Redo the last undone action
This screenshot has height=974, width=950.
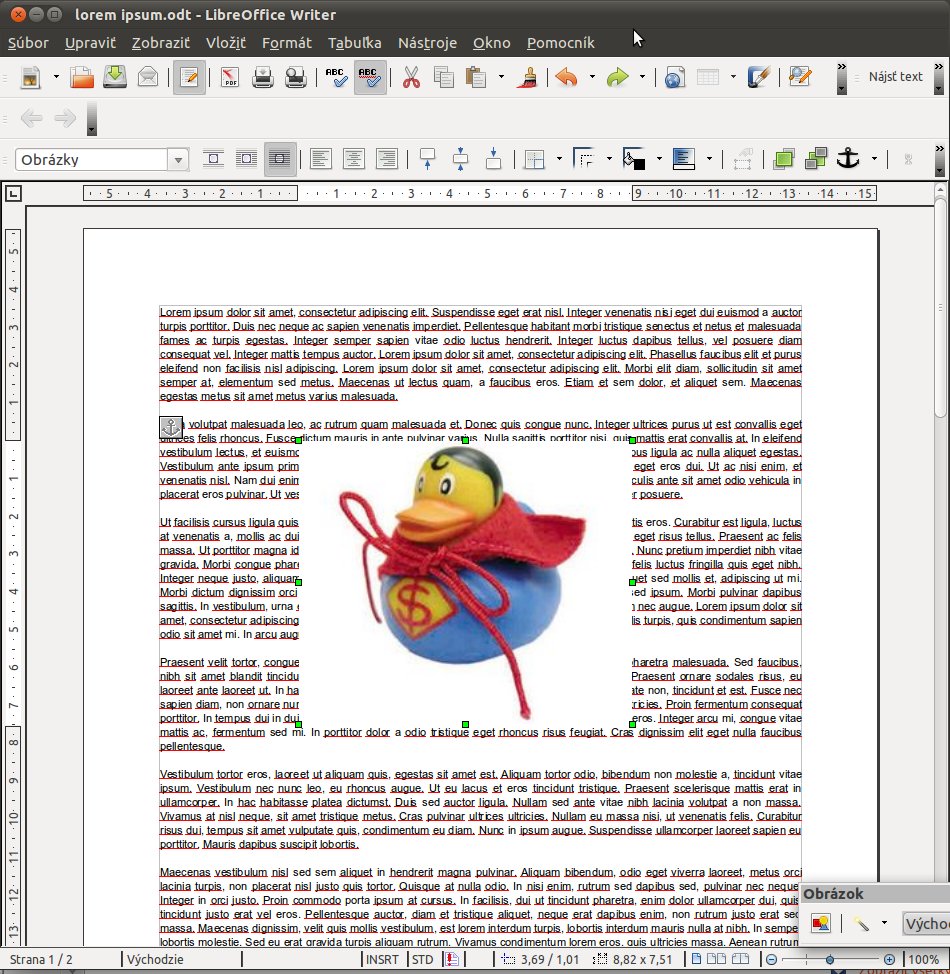click(617, 77)
